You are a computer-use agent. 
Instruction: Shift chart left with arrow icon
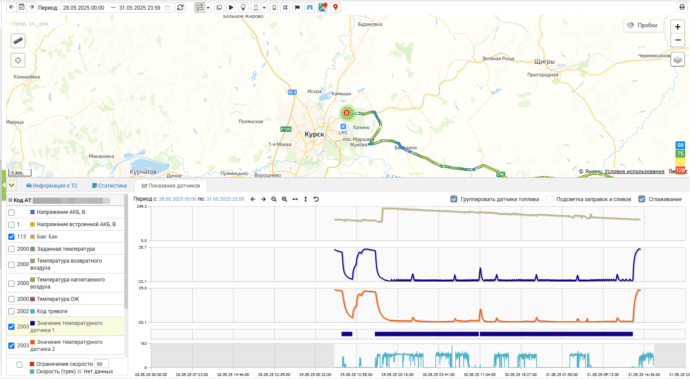(x=253, y=199)
